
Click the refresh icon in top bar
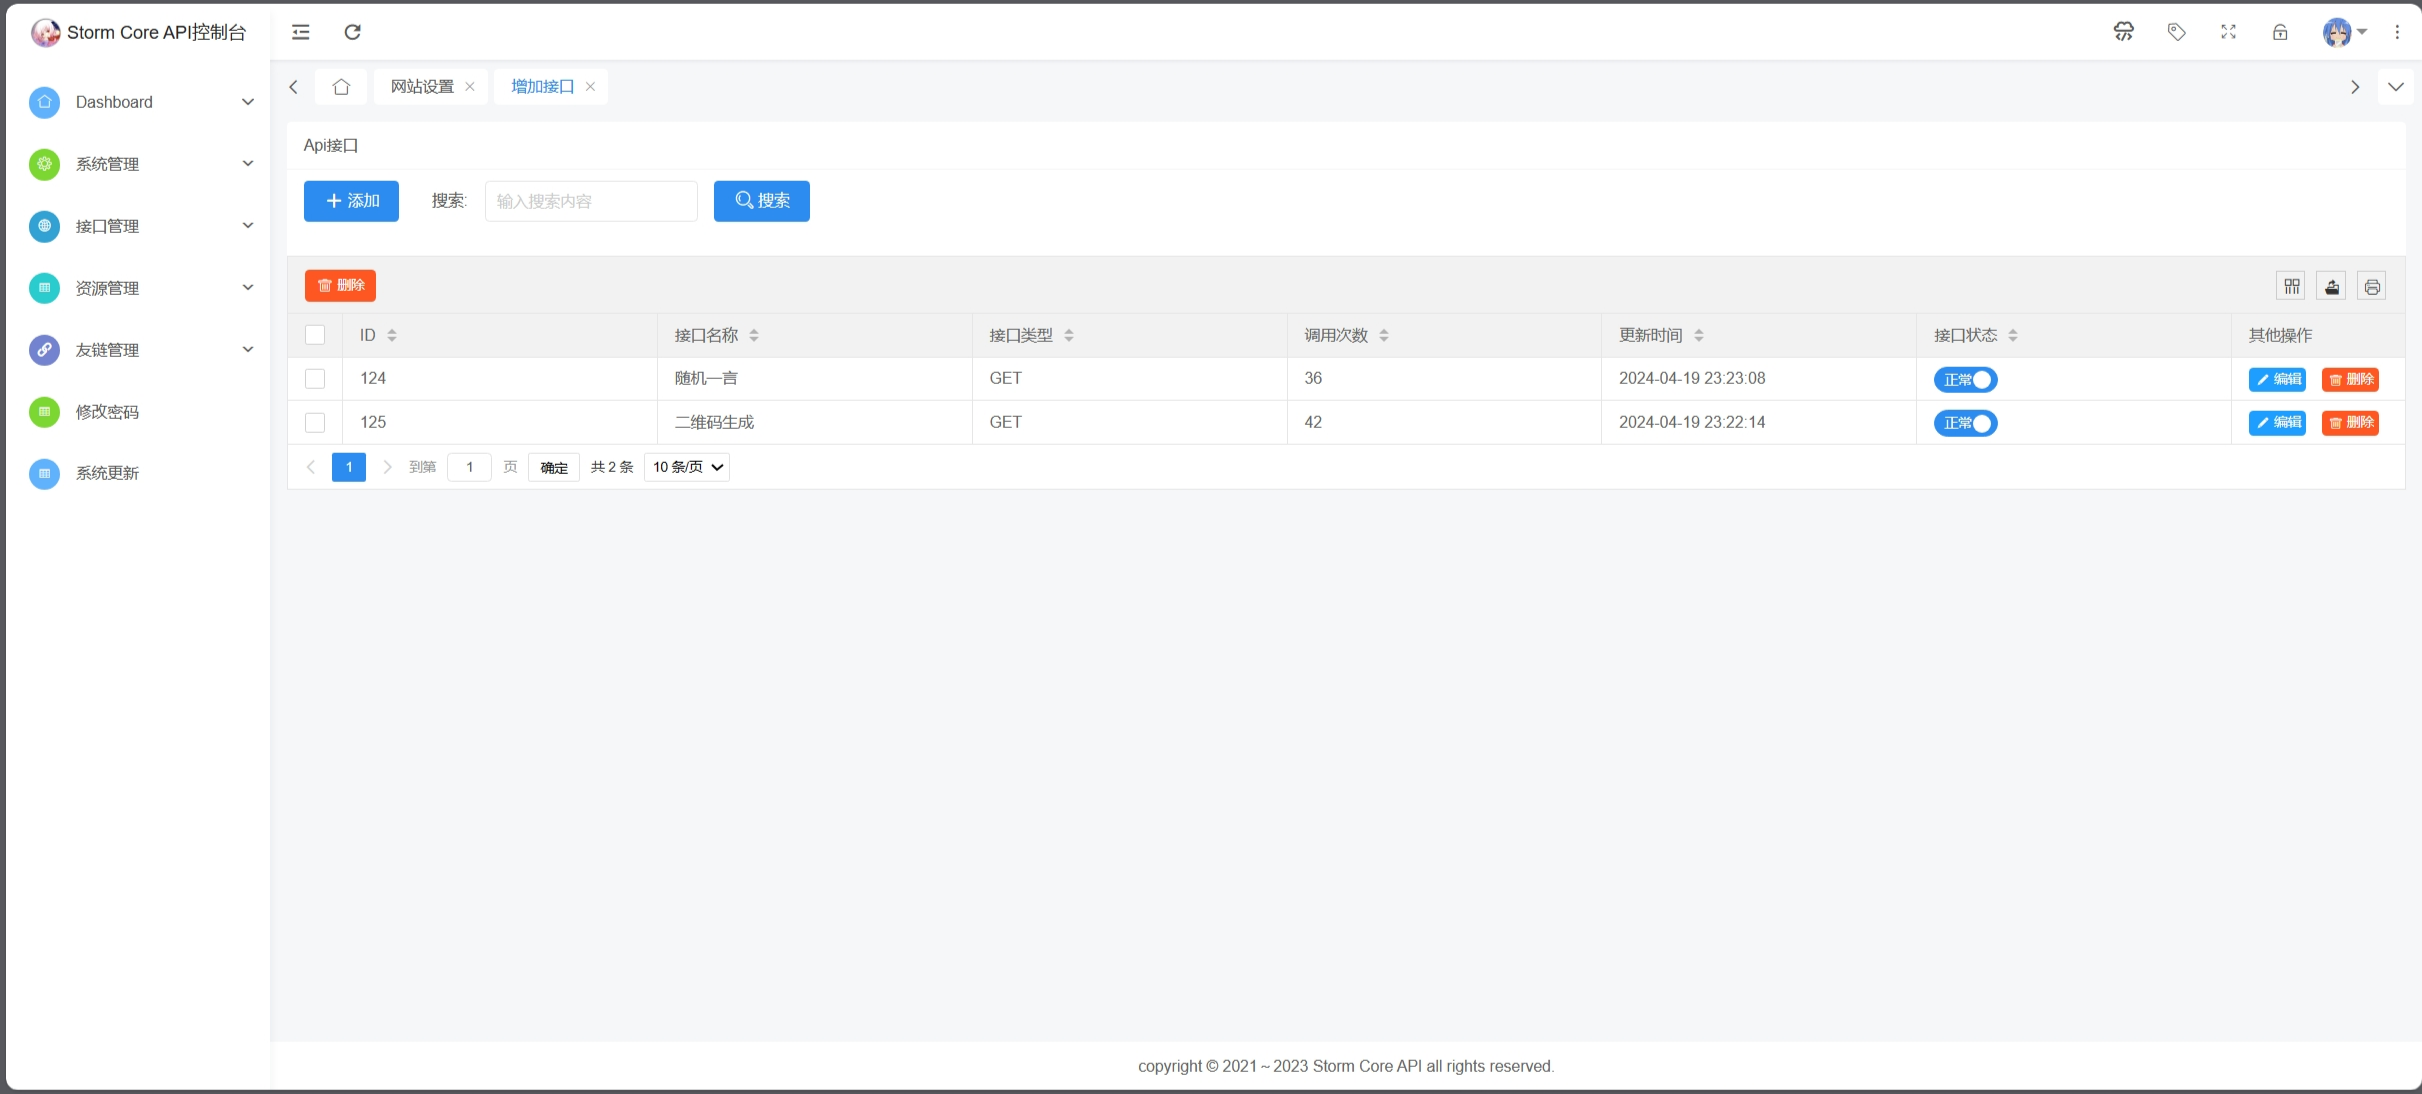352,32
